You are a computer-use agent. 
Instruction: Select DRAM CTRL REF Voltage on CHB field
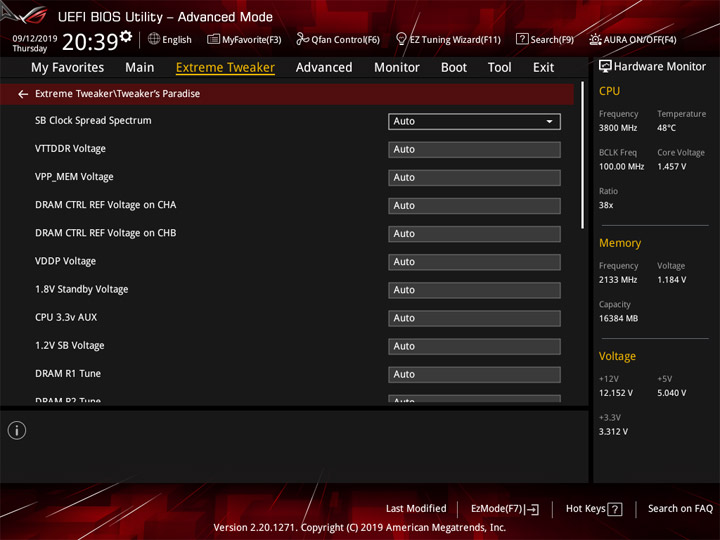(474, 234)
